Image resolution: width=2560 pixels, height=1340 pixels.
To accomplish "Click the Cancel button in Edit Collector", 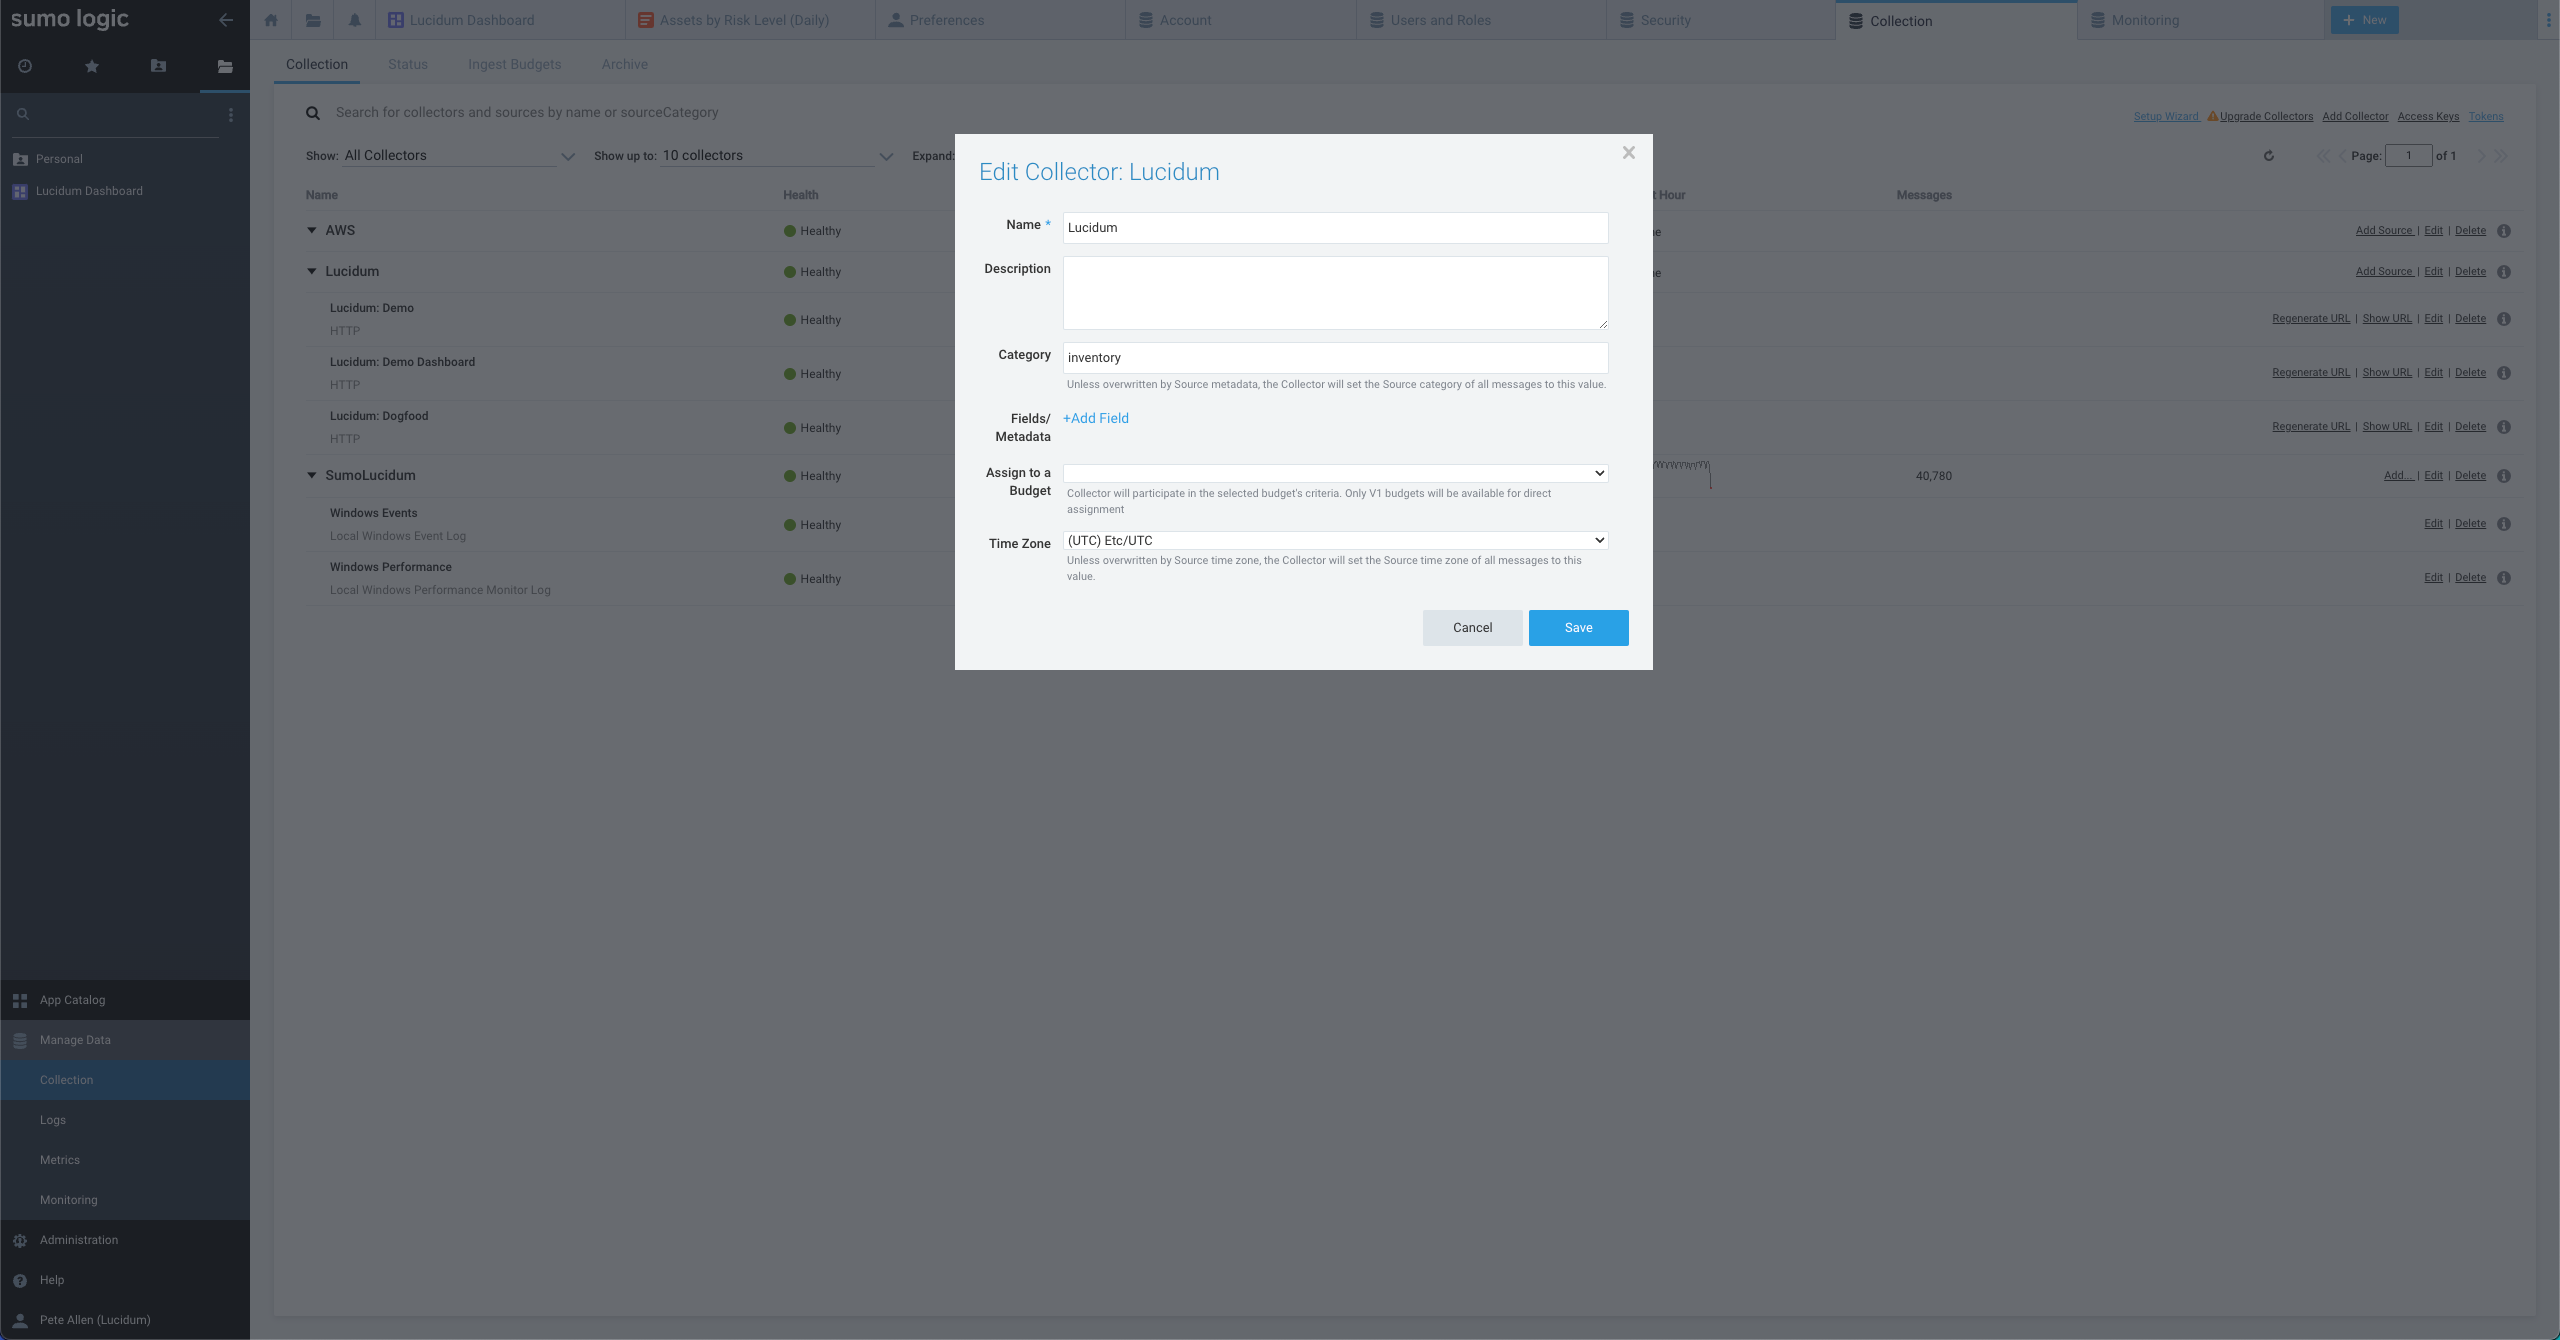I will 1471,628.
